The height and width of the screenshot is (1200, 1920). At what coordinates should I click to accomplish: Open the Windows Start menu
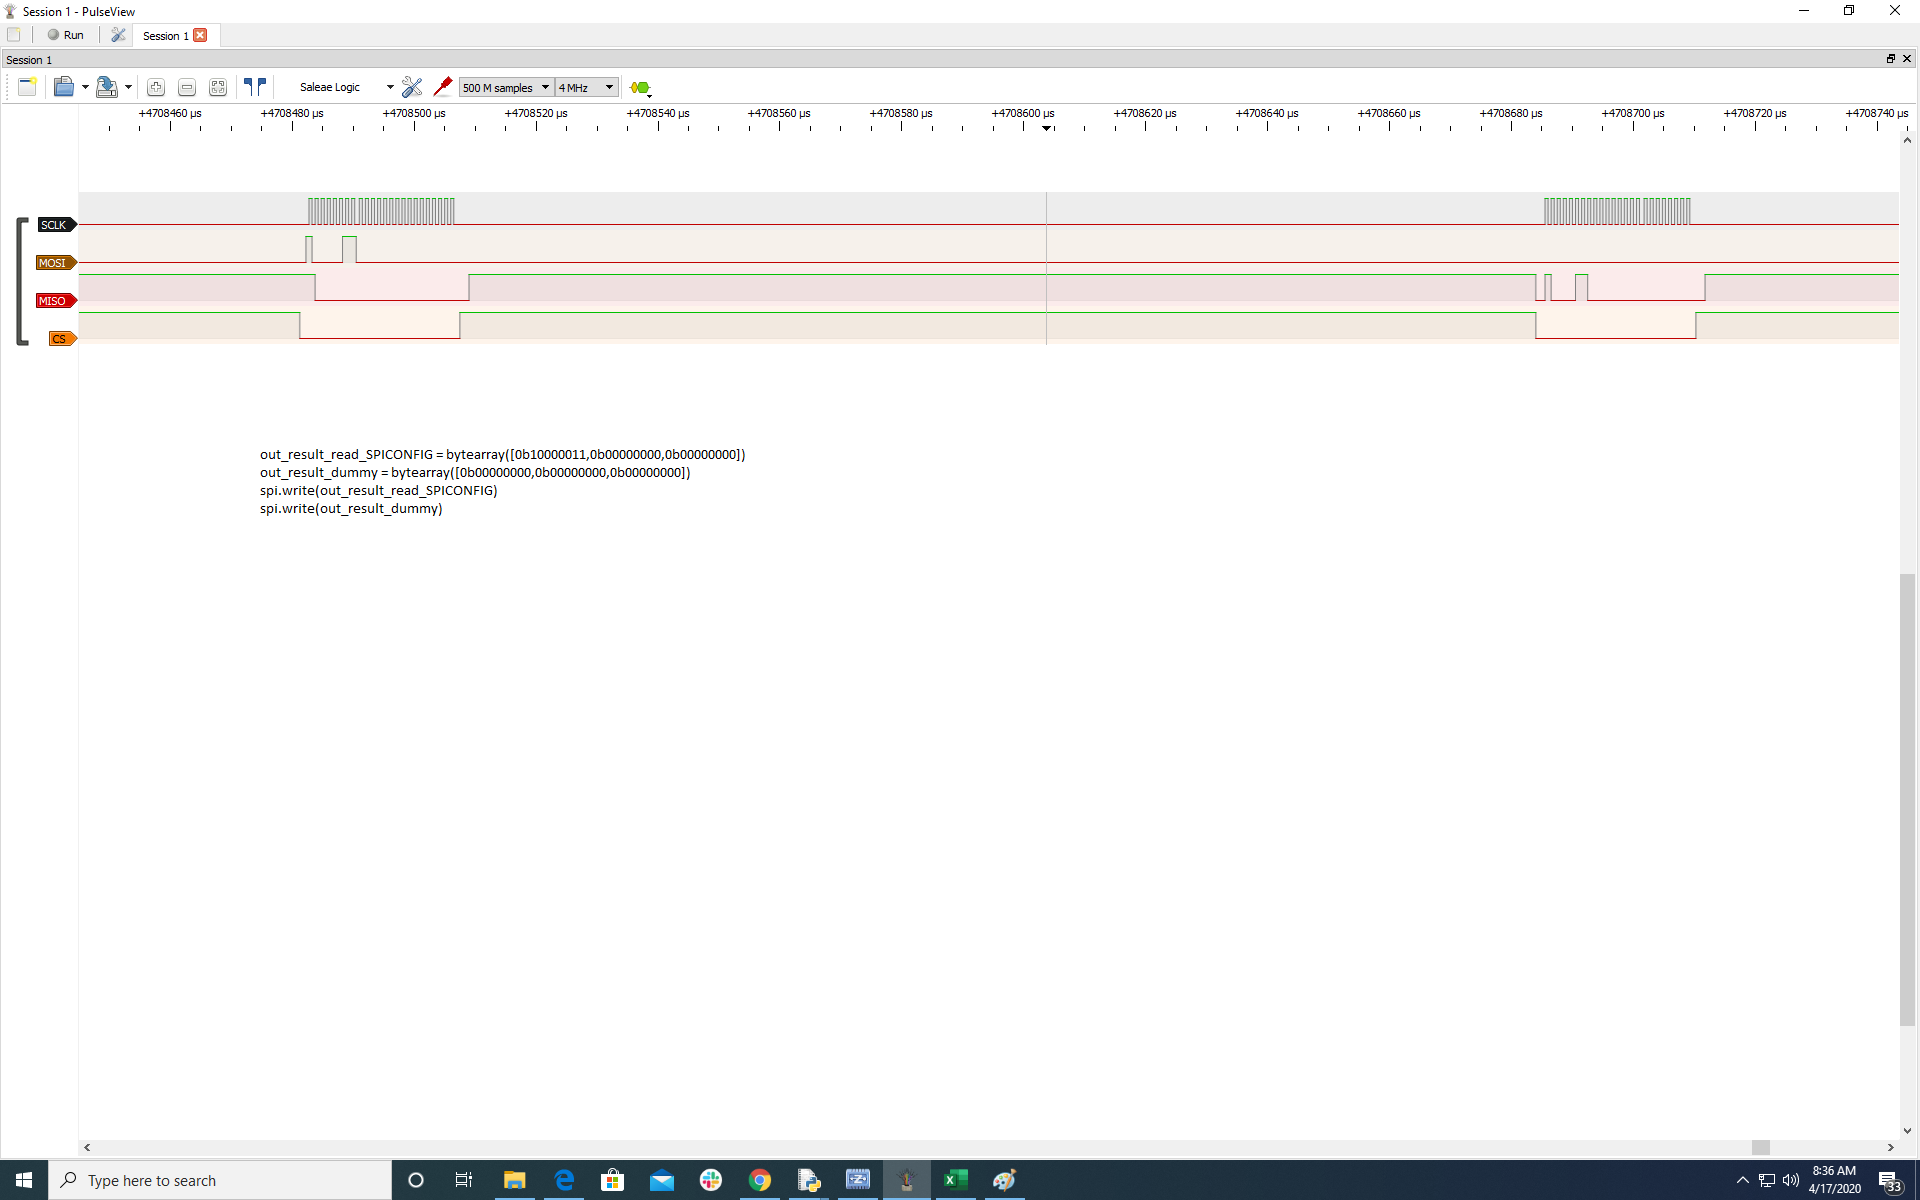(24, 1180)
